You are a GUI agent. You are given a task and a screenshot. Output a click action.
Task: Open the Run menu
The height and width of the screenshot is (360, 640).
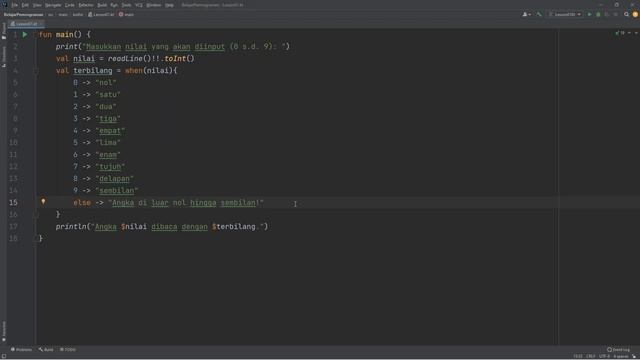[x=114, y=5]
